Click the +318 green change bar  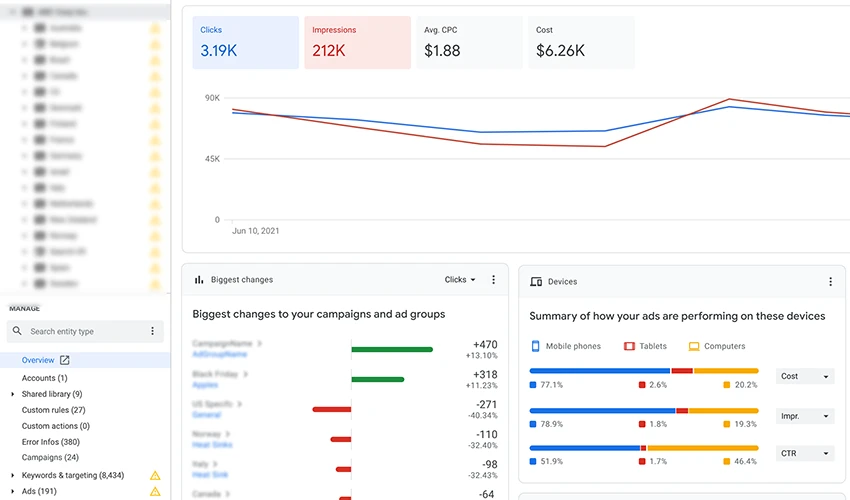[378, 380]
